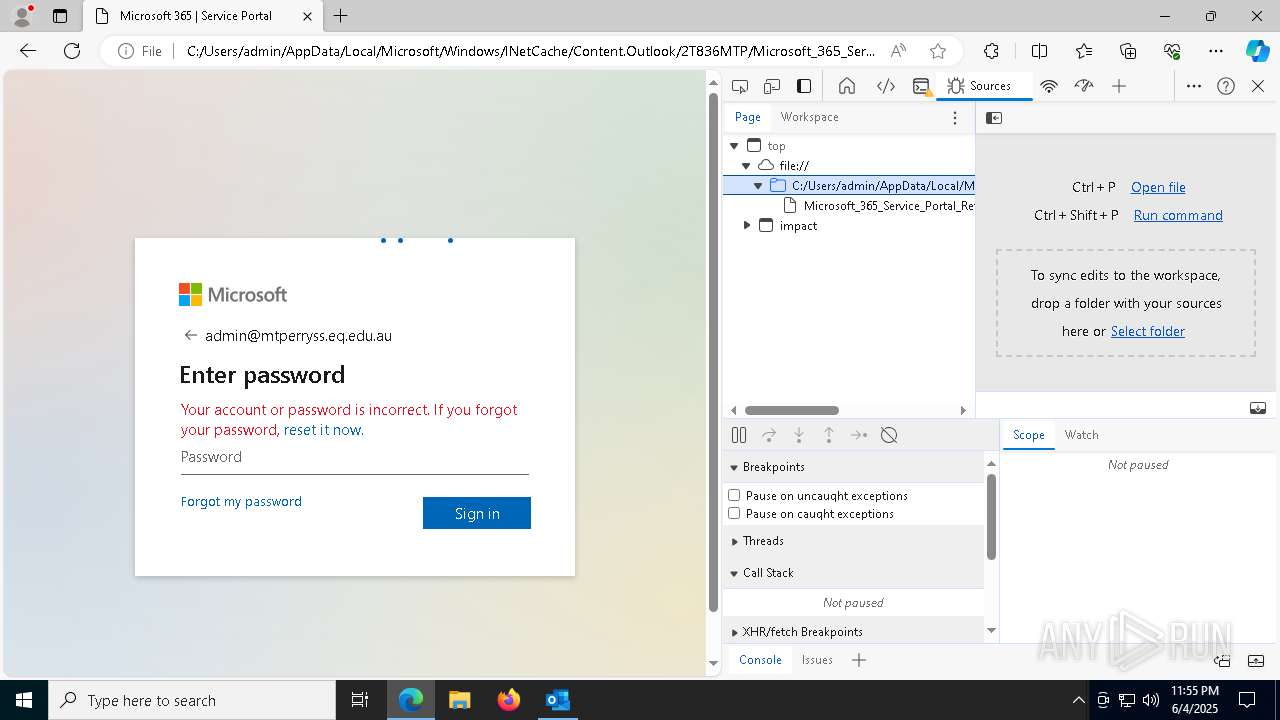1280x720 pixels.
Task: Step out of current function icon
Action: [829, 435]
